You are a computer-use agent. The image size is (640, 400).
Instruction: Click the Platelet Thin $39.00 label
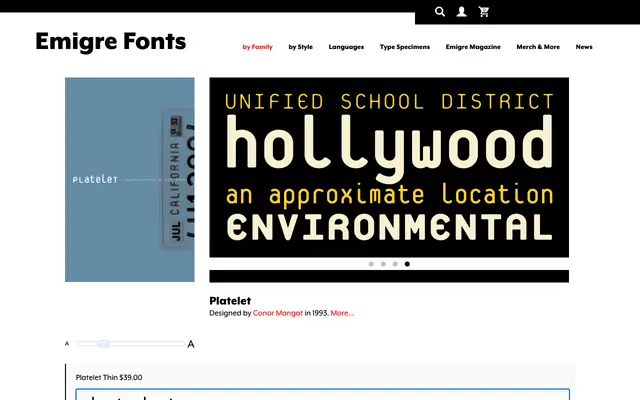109,378
